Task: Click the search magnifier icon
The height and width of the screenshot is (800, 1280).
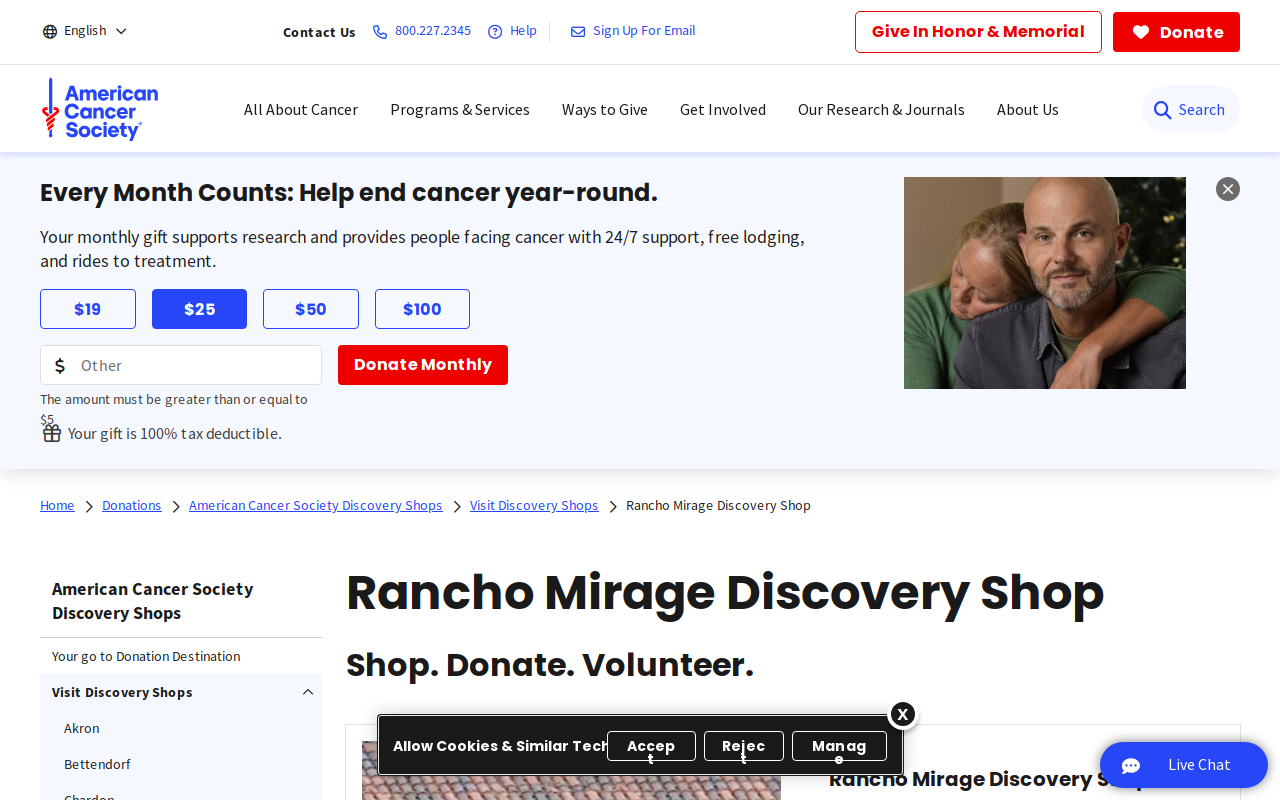Action: click(1162, 110)
